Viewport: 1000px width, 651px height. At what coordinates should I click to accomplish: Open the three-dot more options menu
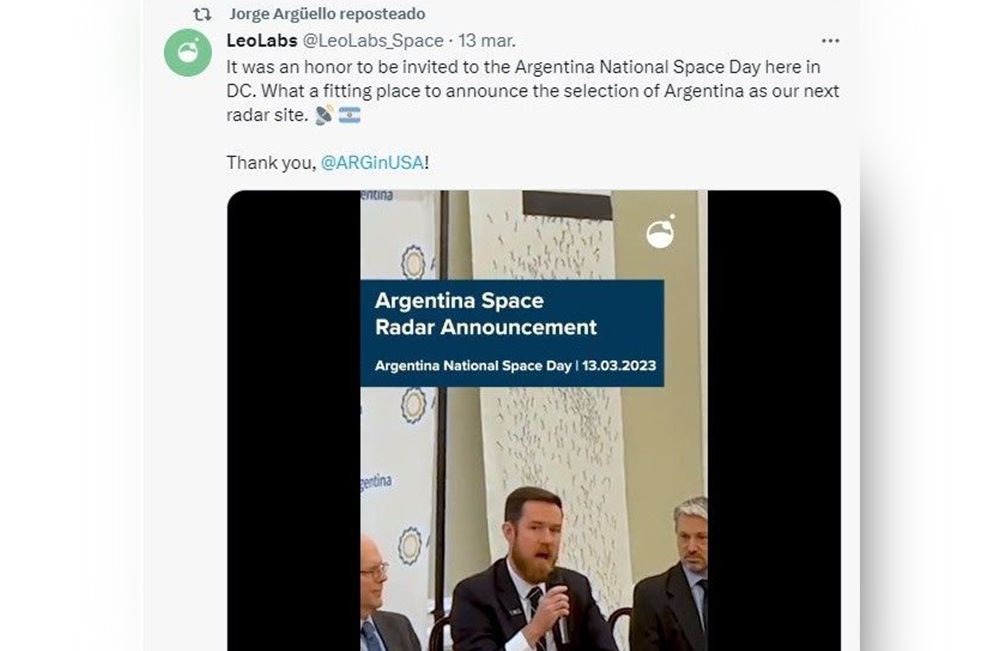[830, 41]
